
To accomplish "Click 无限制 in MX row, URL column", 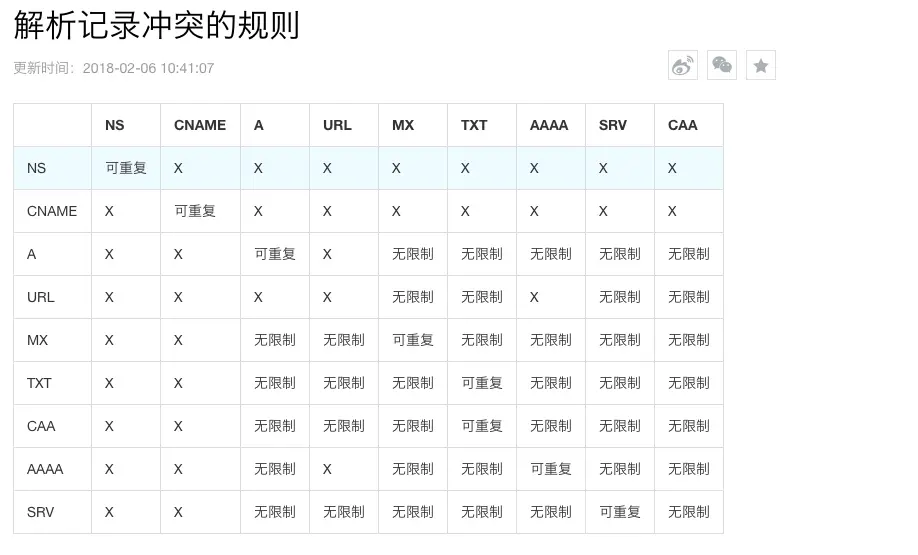I will 344,340.
